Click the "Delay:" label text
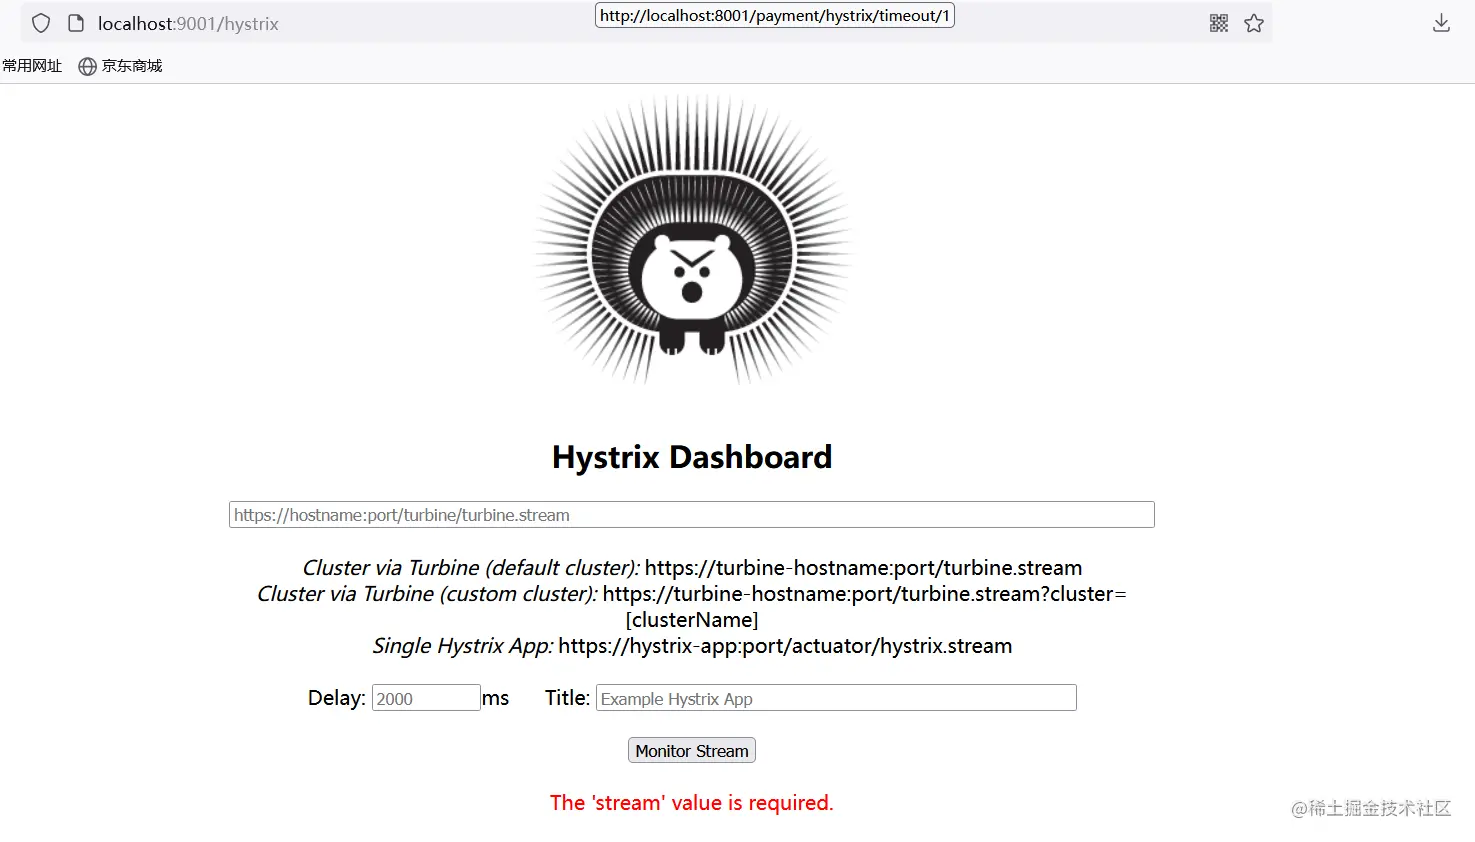 337,698
